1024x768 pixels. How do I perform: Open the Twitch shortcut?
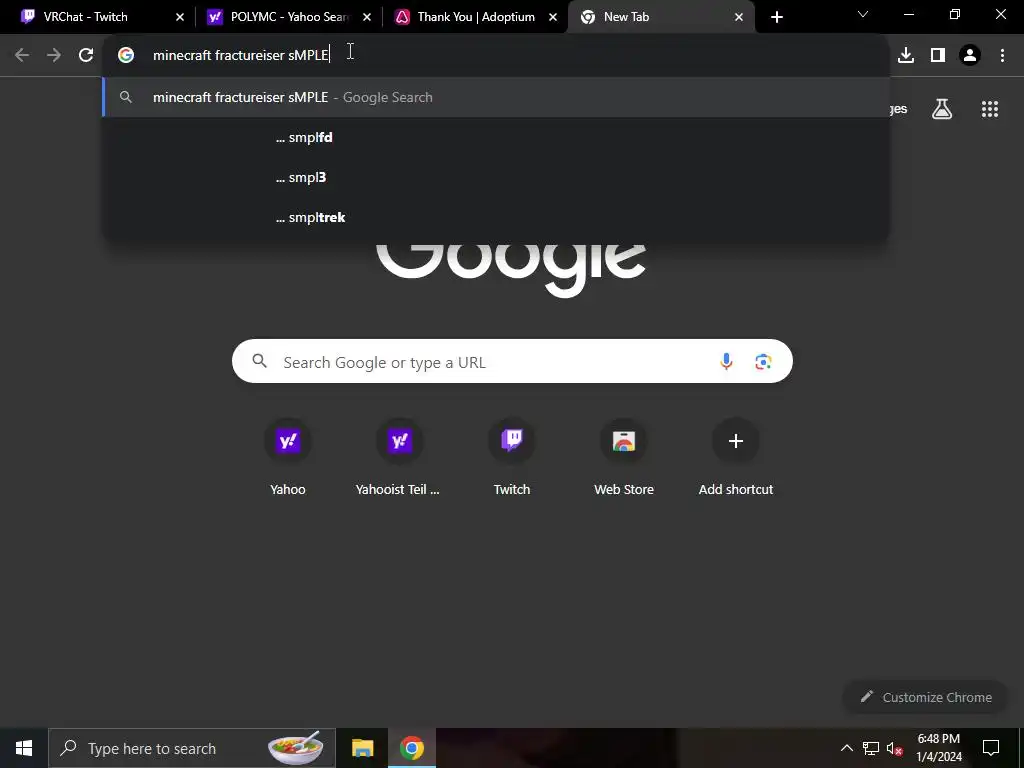(x=512, y=458)
